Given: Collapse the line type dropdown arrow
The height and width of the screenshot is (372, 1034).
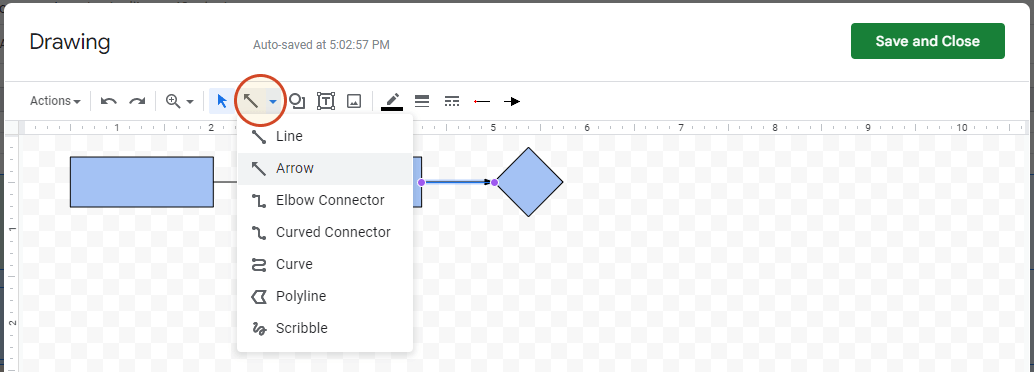Looking at the screenshot, I should (272, 102).
